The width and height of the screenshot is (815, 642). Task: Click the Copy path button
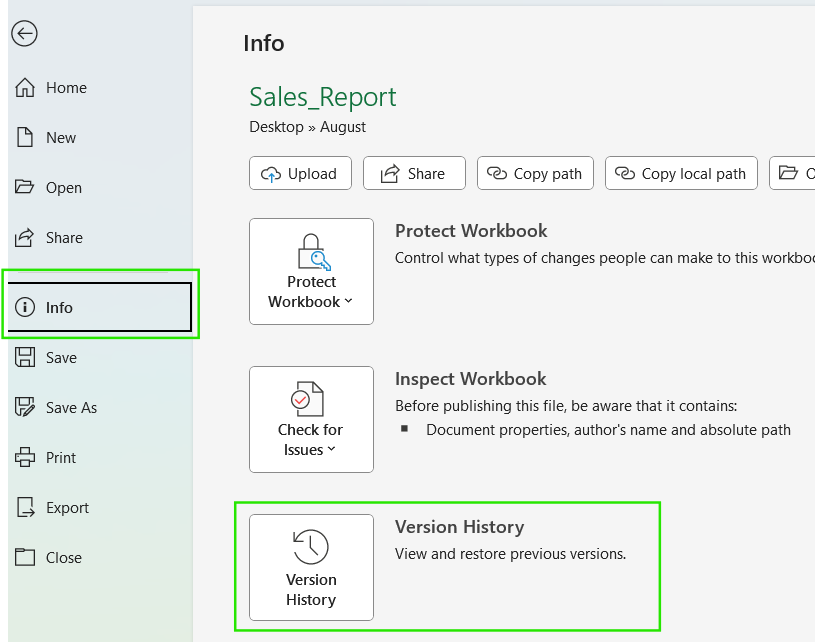(x=535, y=173)
